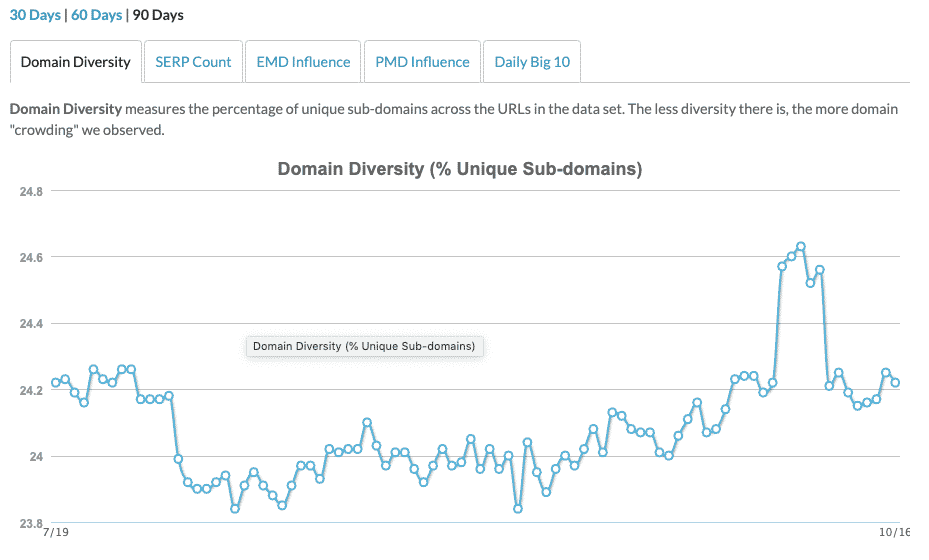Click the 7/19 start date label

56,532
